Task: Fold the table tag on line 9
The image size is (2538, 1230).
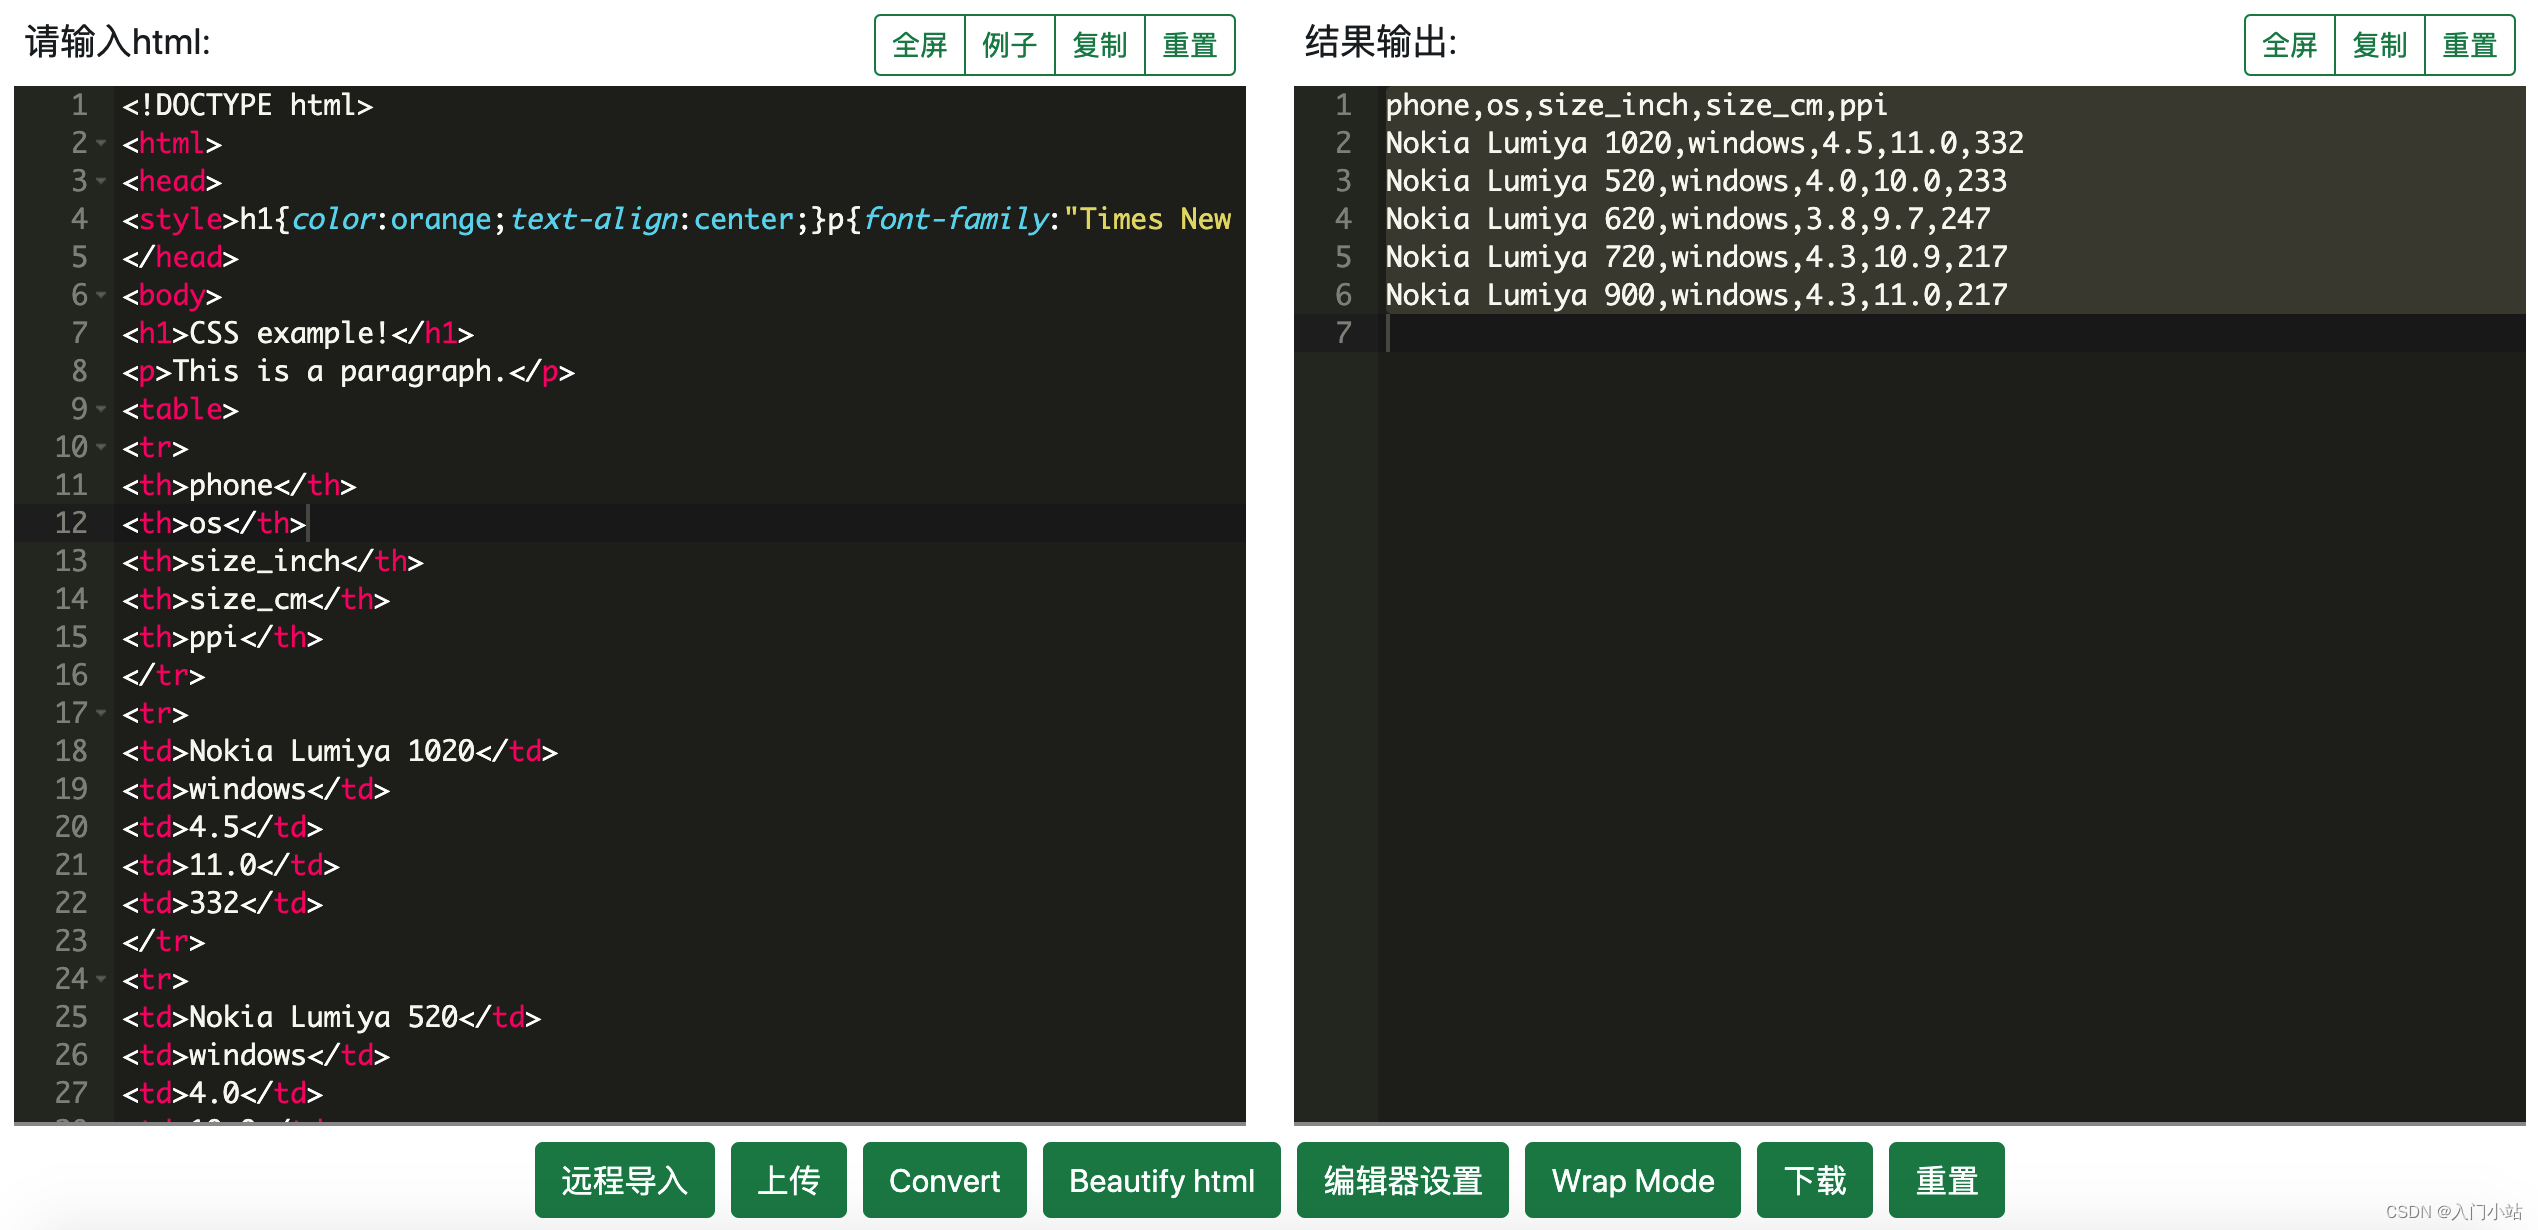Action: click(x=101, y=410)
